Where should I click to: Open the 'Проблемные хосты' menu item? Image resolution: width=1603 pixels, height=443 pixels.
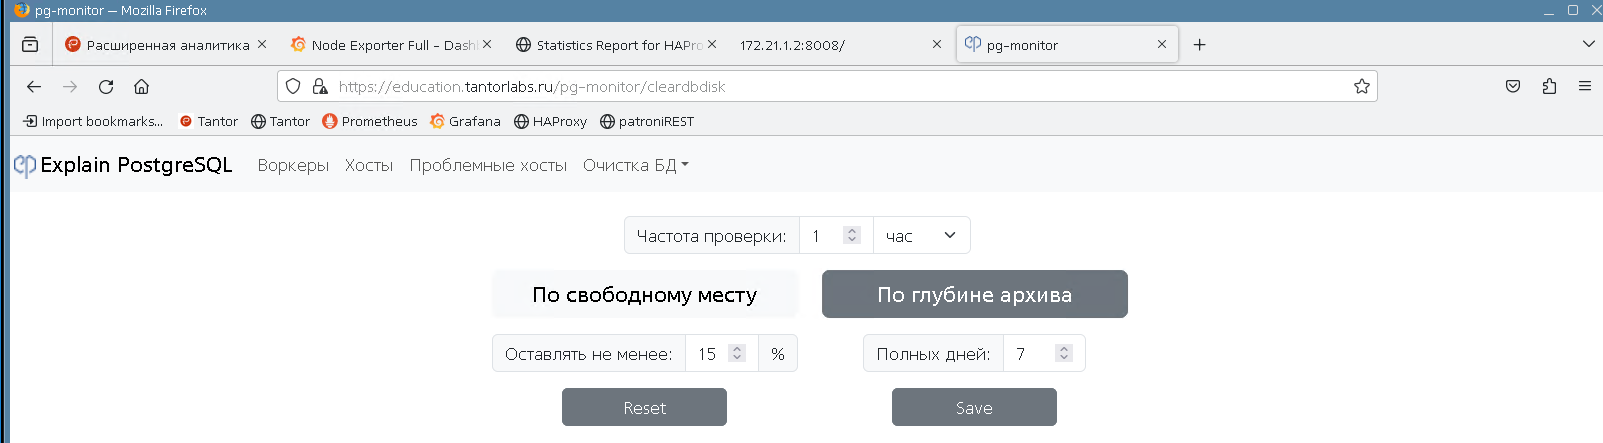(x=488, y=166)
